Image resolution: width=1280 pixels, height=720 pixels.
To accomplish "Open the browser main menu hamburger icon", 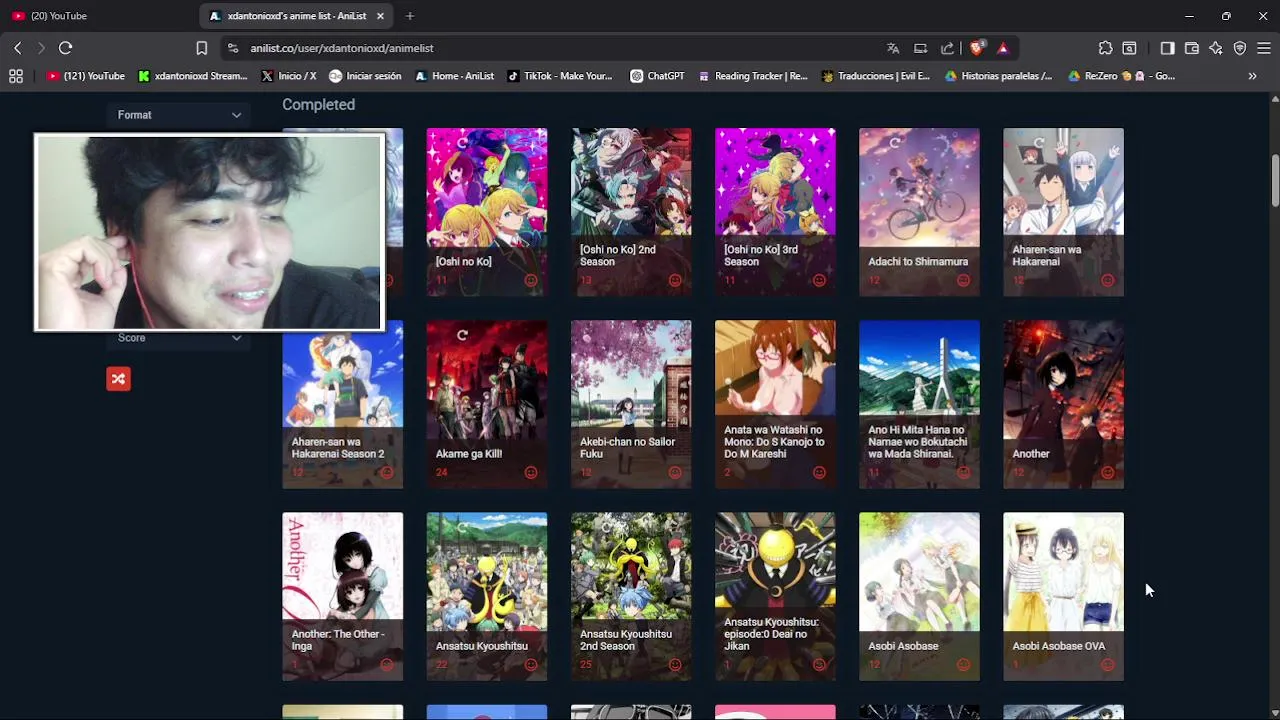I will click(1264, 48).
